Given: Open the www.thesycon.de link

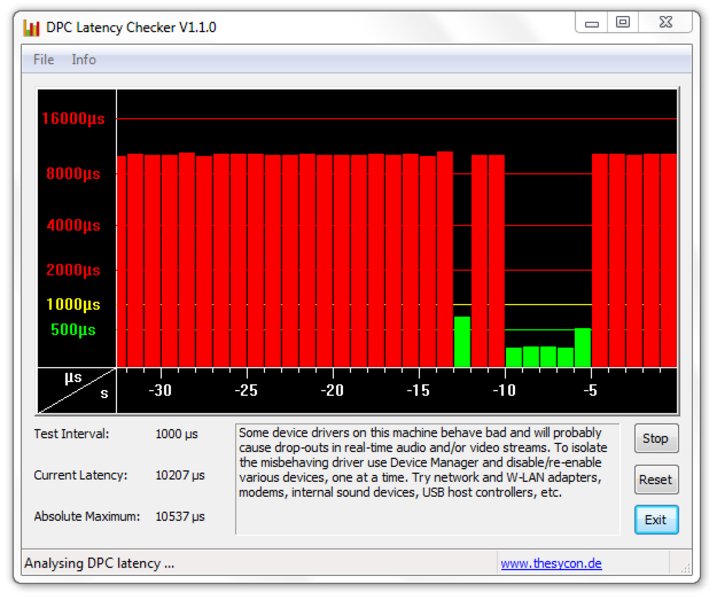Looking at the screenshot, I should [x=551, y=563].
